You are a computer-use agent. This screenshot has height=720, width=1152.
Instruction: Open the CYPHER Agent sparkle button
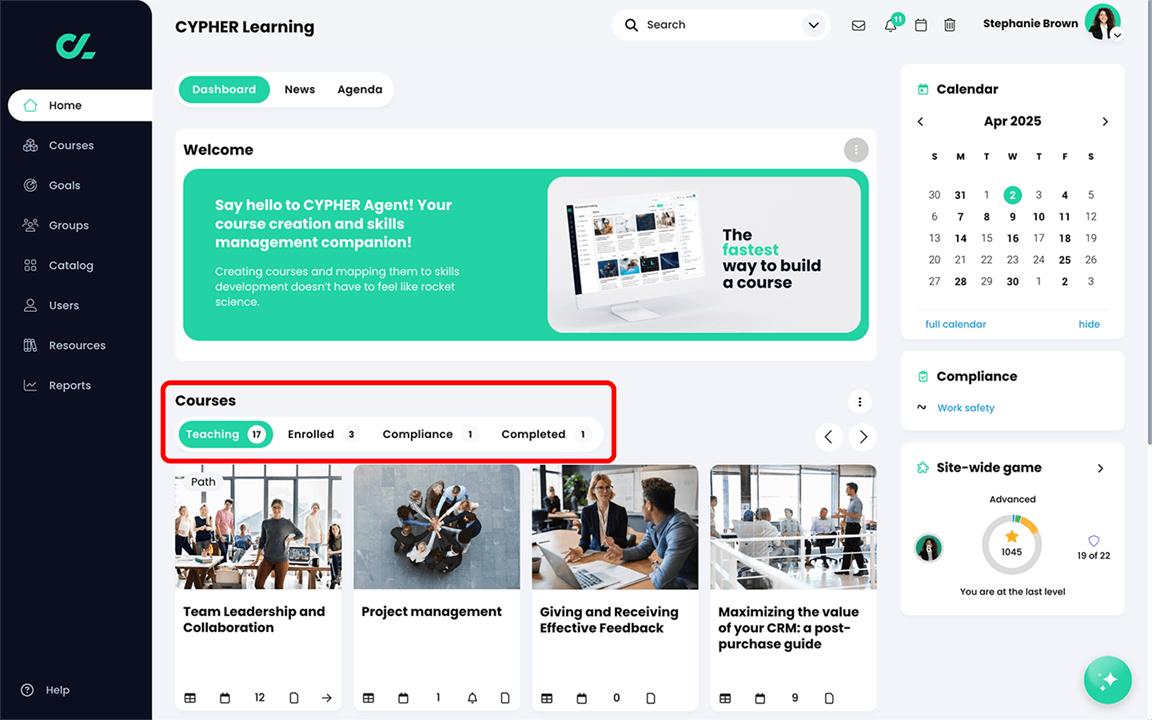point(1108,680)
